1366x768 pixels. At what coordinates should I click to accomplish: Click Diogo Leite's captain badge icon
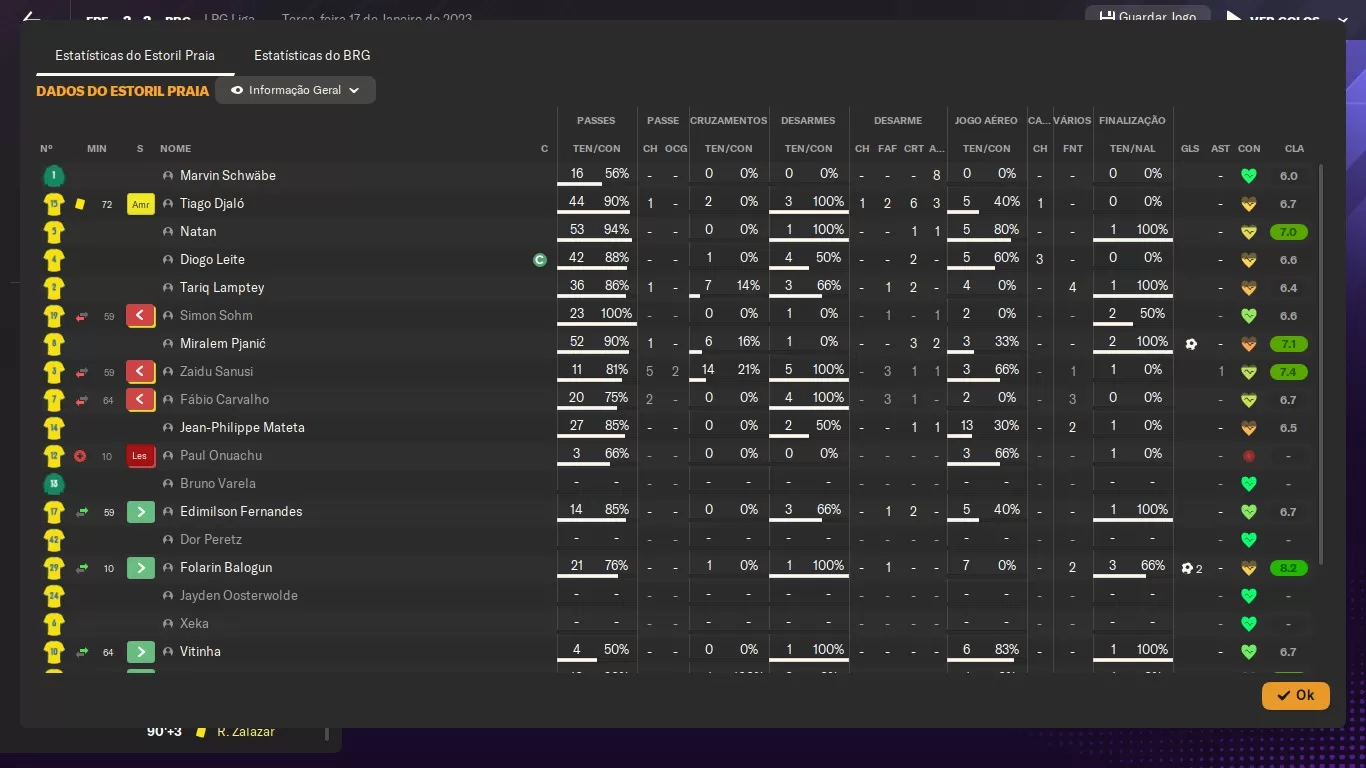click(540, 260)
